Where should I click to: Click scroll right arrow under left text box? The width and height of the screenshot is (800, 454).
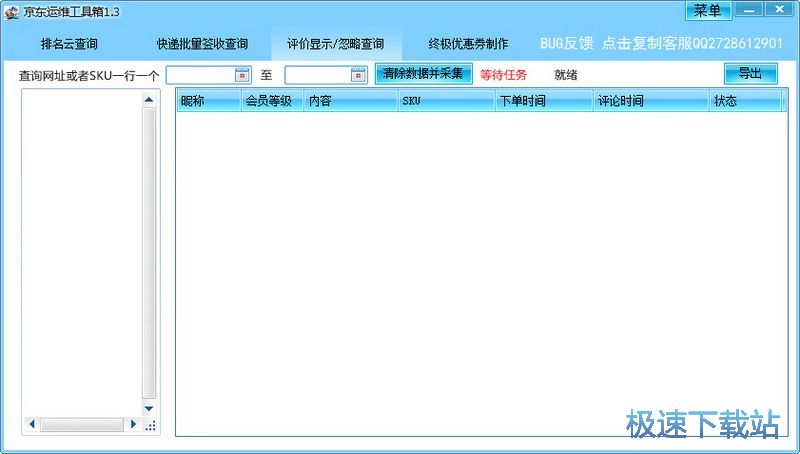(133, 425)
